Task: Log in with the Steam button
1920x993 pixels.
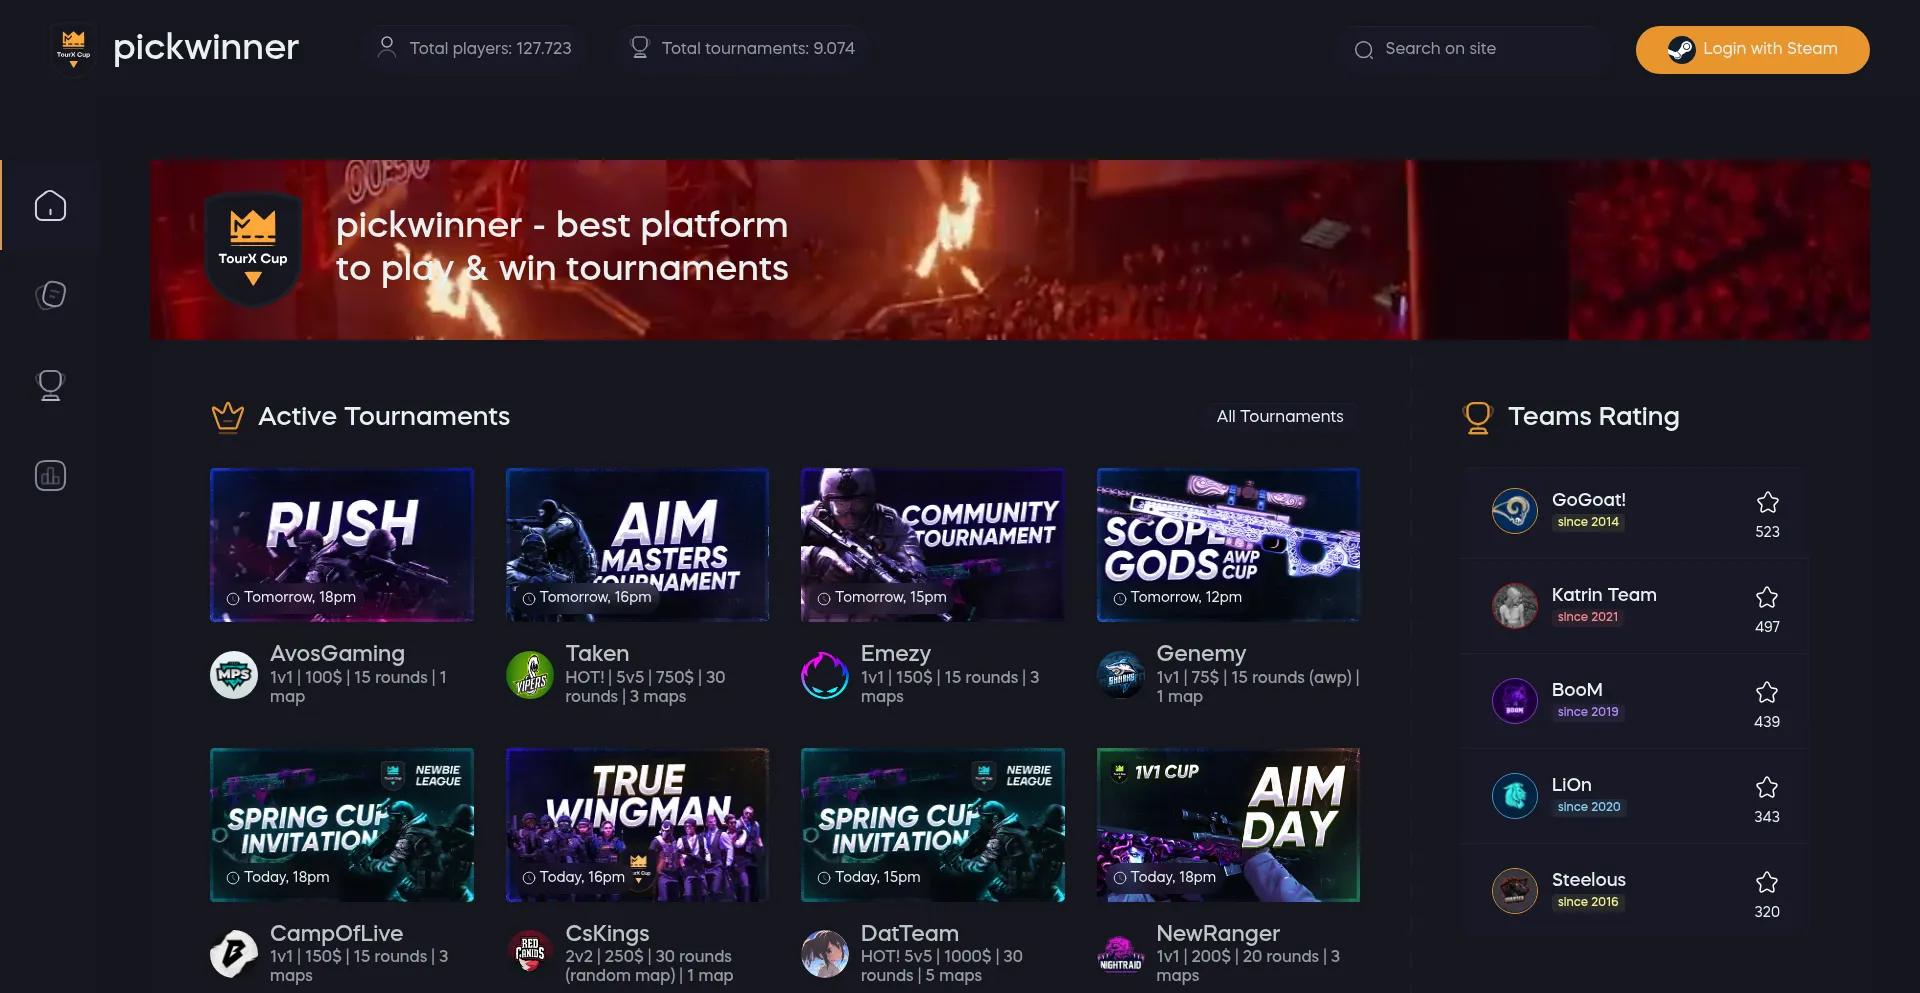Action: (x=1752, y=50)
